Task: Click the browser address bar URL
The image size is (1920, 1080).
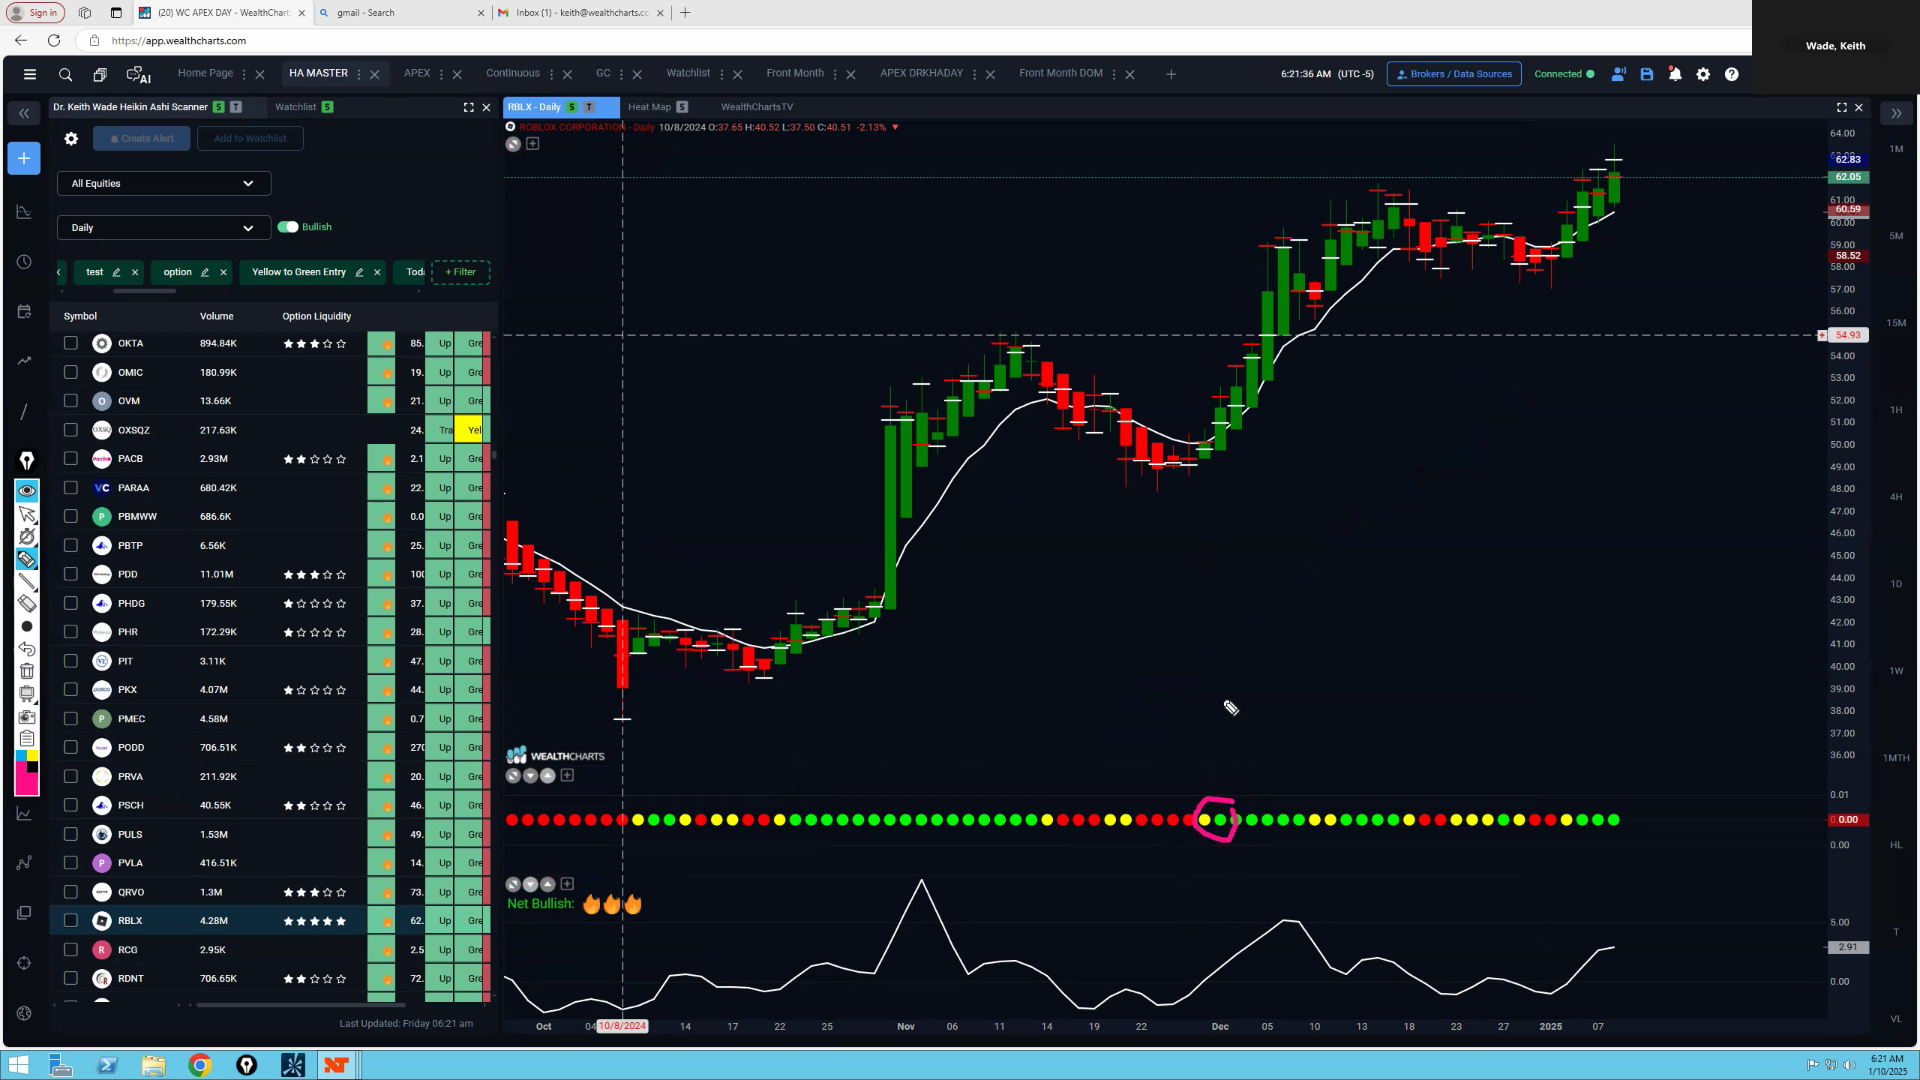Action: pyautogui.click(x=179, y=41)
